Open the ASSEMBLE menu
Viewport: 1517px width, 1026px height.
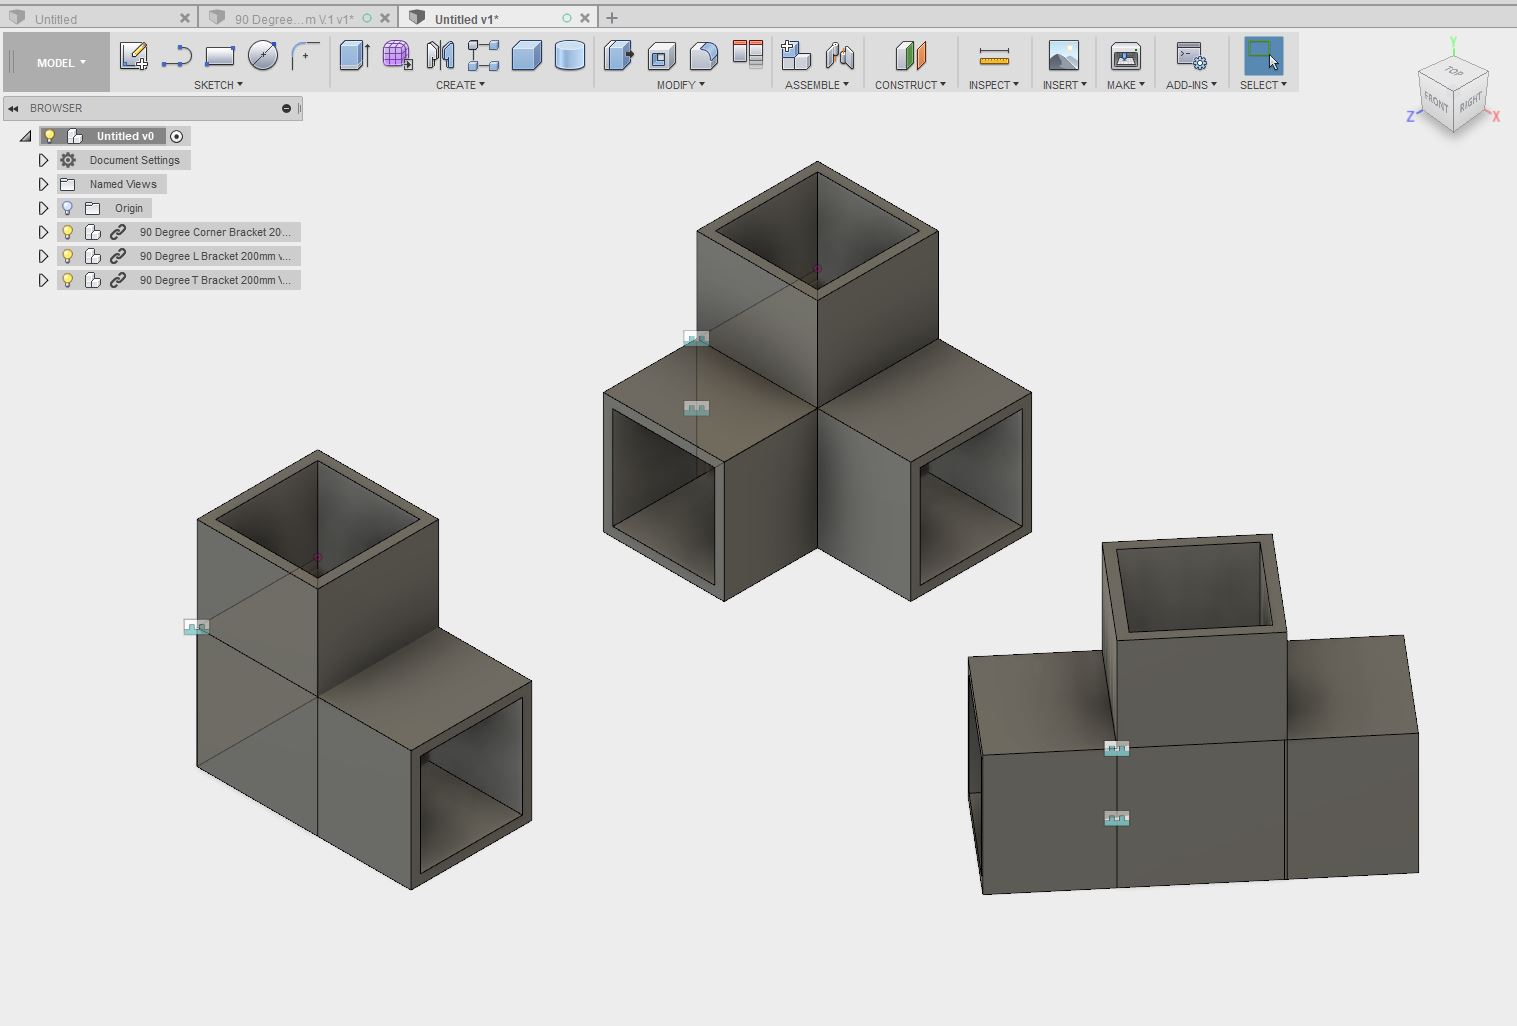click(817, 85)
